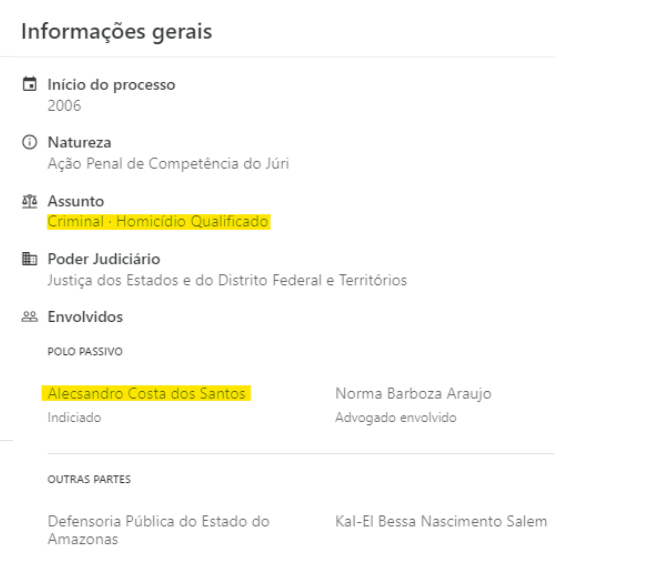Screen dimensions: 645x561
Task: Open Alecsandro Costa dos Santos party link
Action: (x=146, y=393)
